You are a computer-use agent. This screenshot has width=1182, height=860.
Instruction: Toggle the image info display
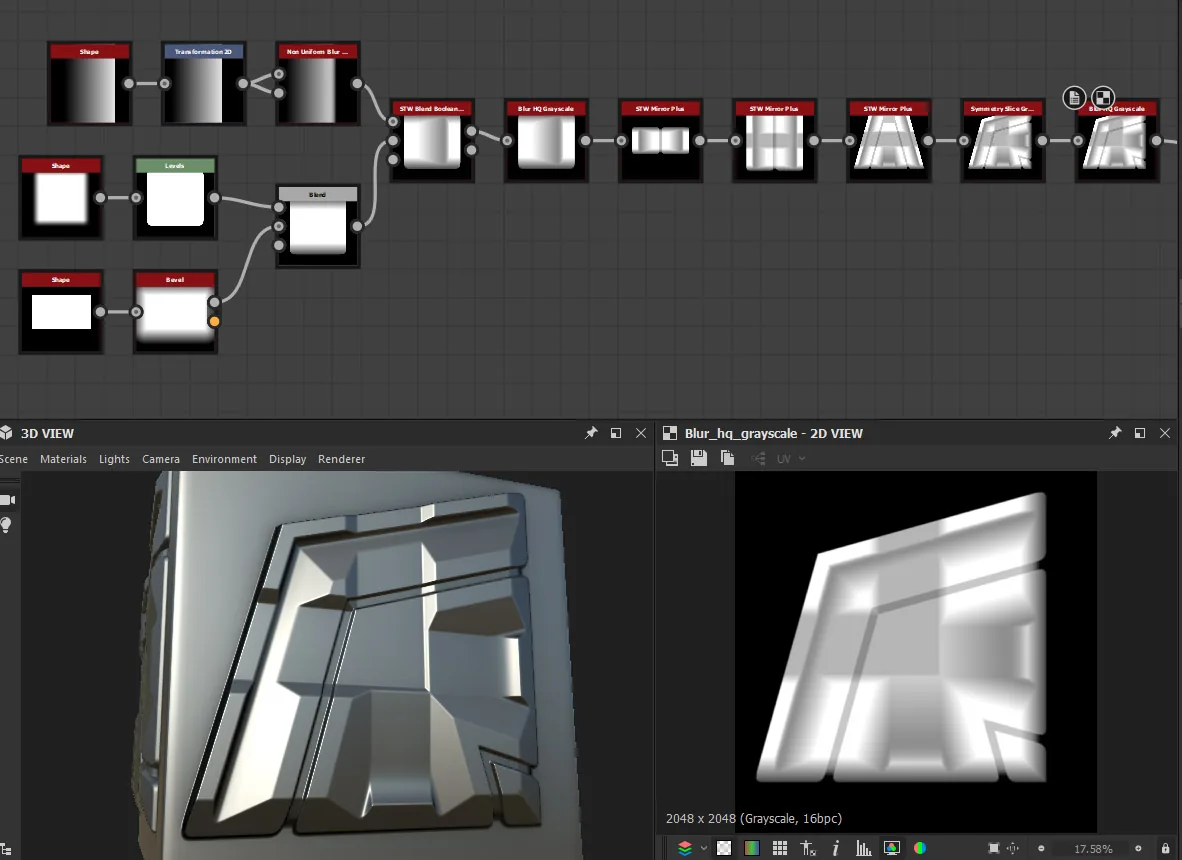point(836,848)
